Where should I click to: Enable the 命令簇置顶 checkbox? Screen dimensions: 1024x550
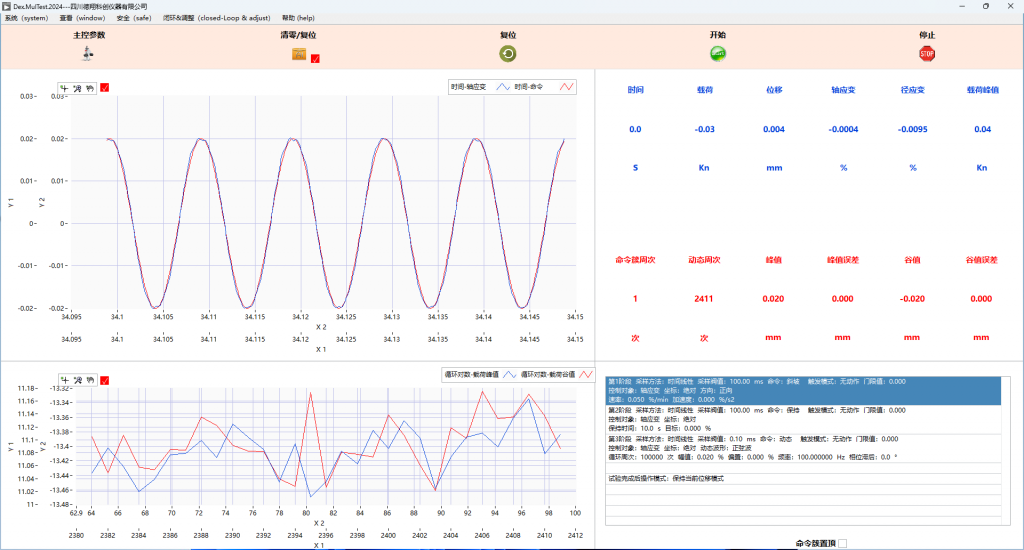841,543
